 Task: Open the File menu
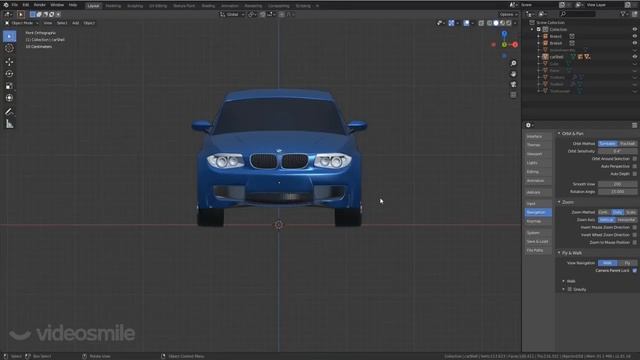(15, 5)
